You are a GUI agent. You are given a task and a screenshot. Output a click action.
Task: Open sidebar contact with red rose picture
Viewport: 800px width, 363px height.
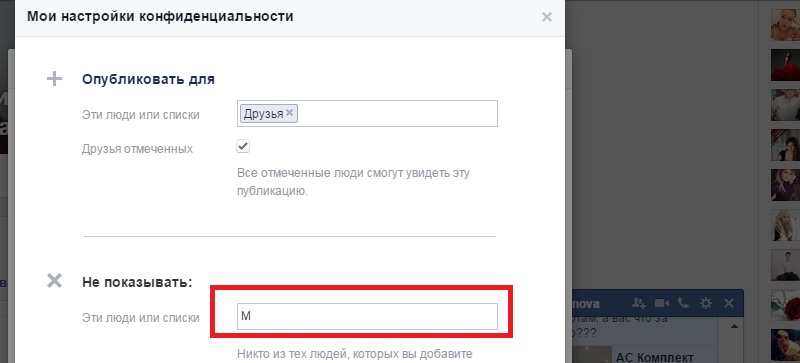(785, 304)
